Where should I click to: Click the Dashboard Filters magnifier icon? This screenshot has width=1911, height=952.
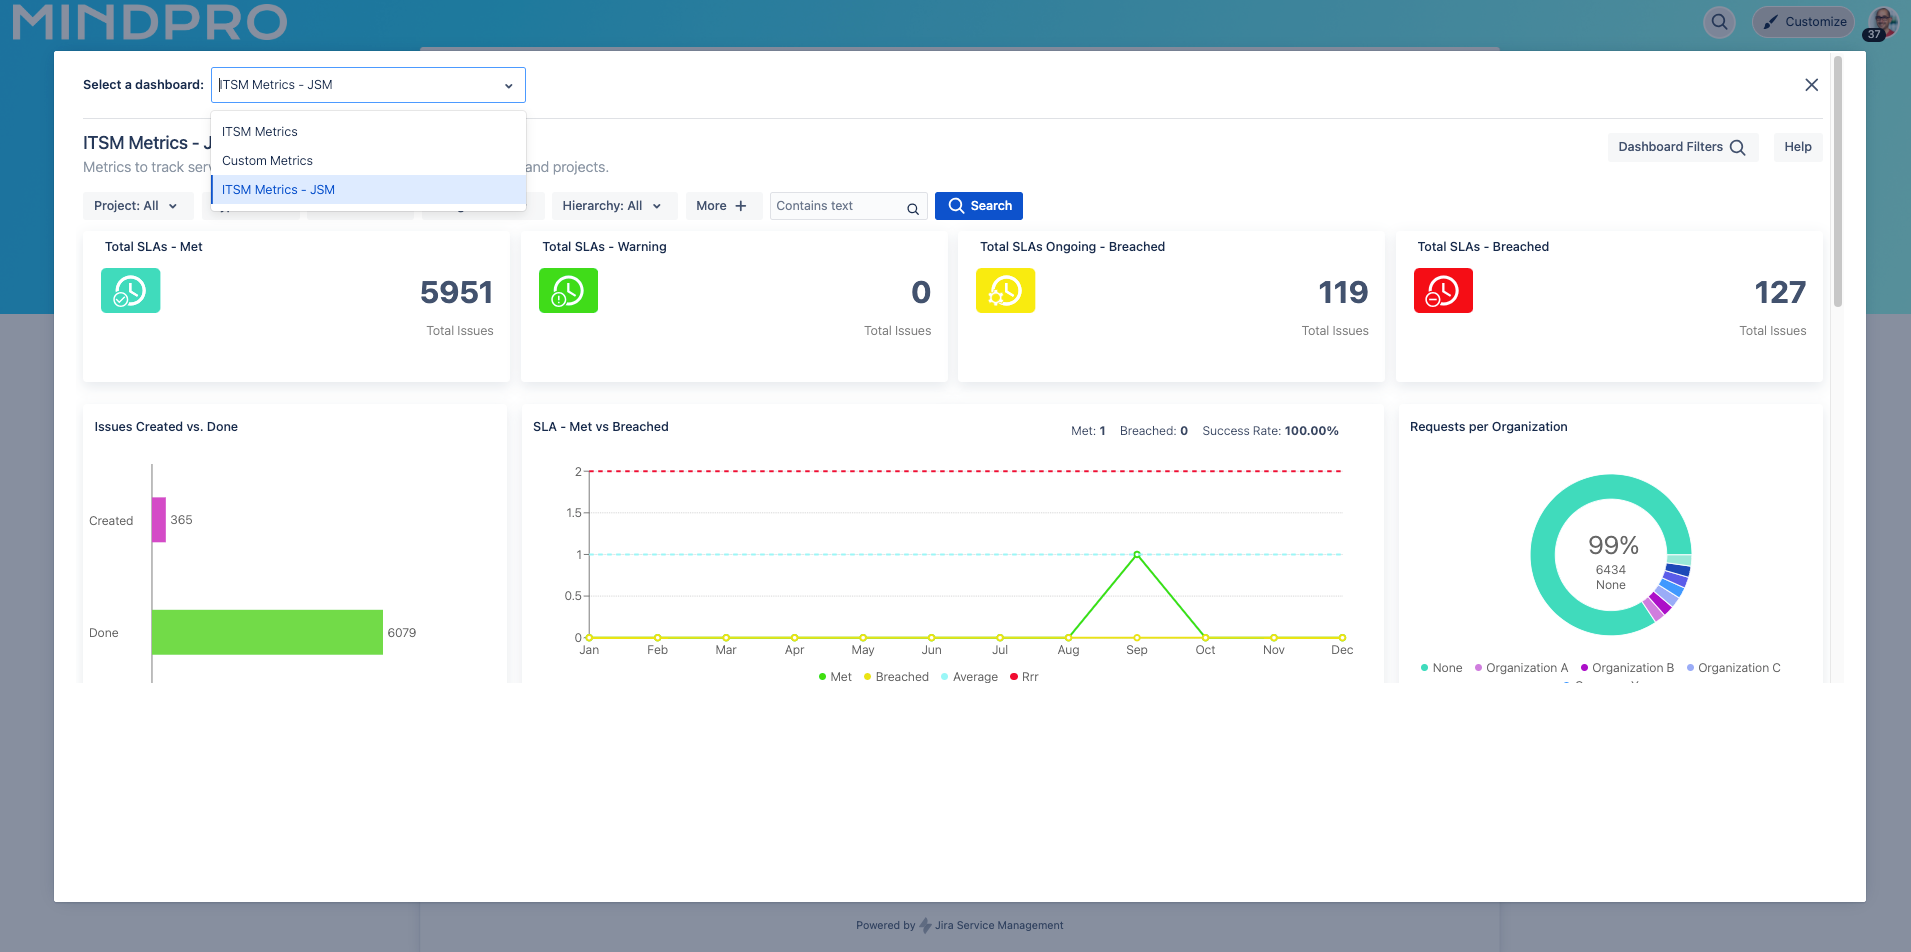pos(1740,146)
